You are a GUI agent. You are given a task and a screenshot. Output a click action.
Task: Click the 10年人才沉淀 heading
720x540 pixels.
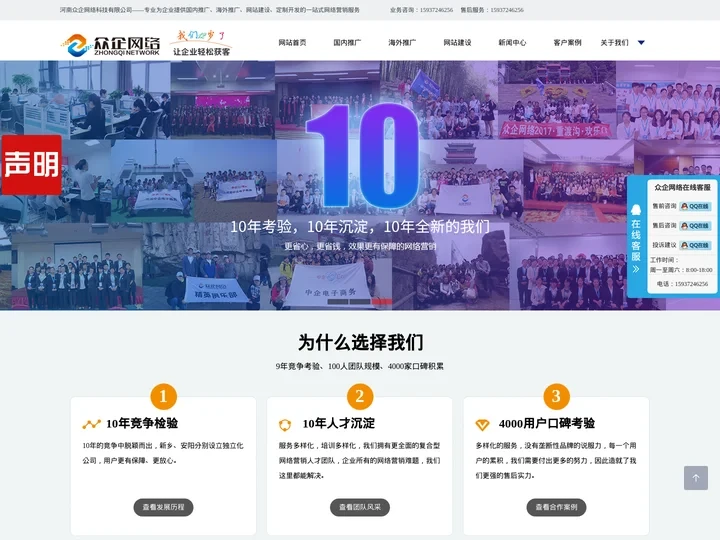[339, 423]
